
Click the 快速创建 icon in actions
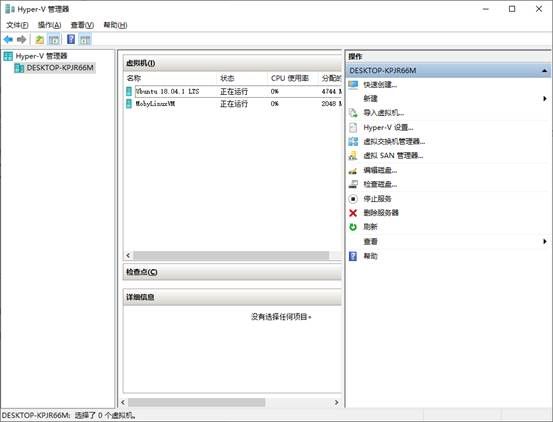tap(353, 85)
